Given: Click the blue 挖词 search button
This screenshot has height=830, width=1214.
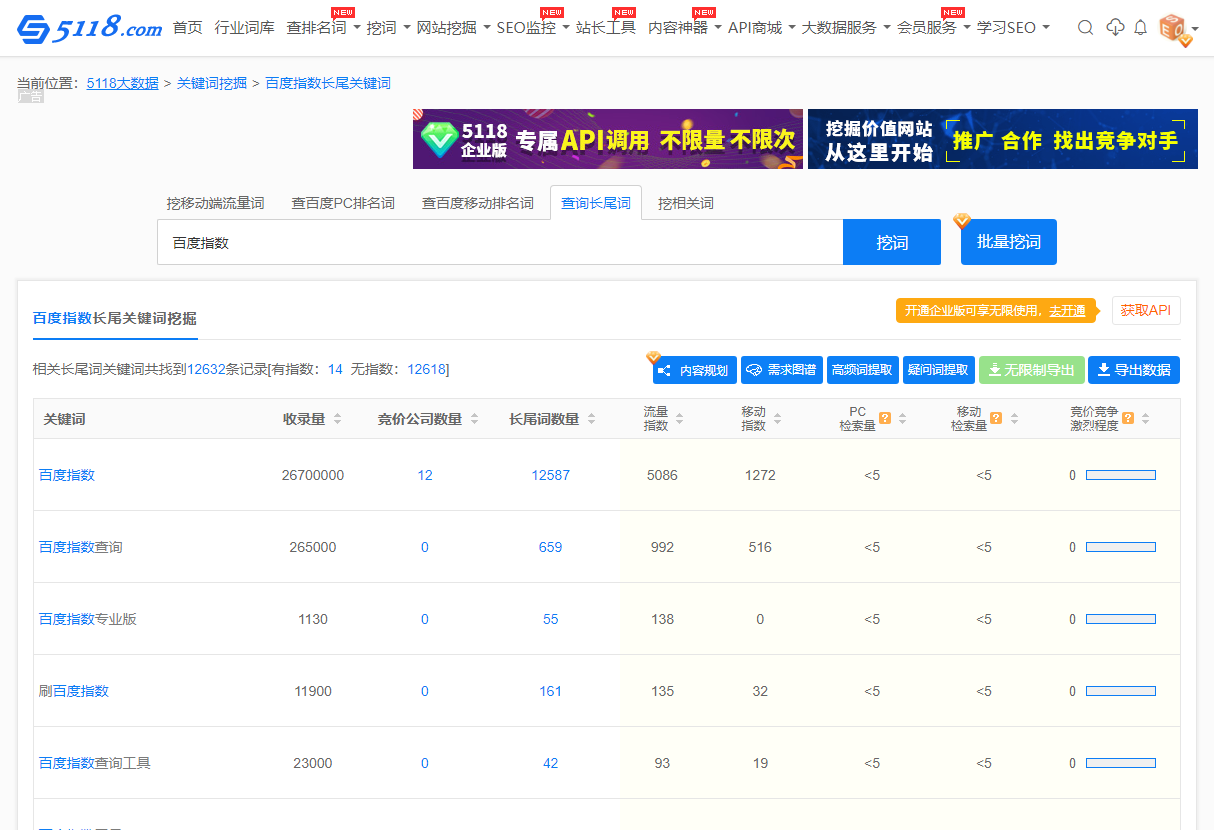Looking at the screenshot, I should pos(892,242).
